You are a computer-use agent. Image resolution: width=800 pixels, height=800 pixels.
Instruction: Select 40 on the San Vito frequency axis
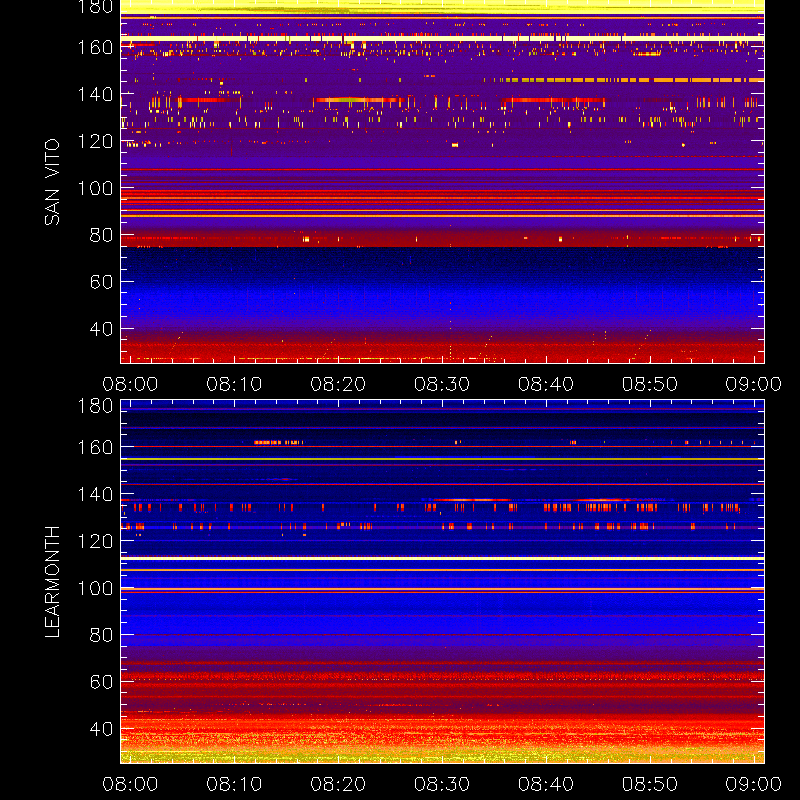click(x=101, y=329)
